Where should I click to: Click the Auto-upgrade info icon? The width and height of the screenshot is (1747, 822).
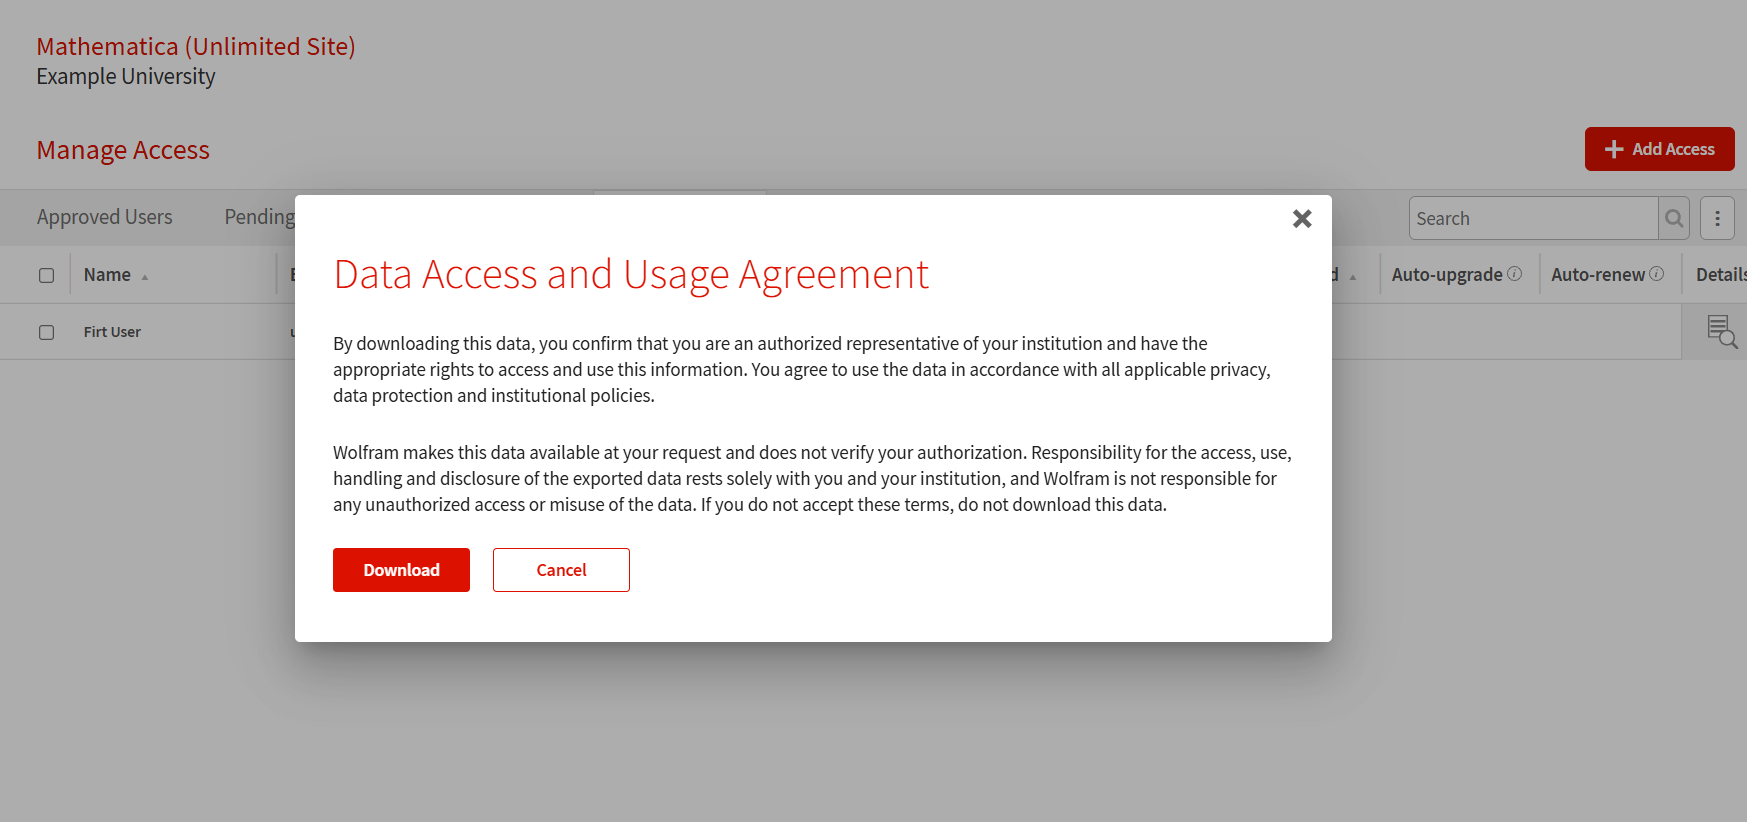point(1514,274)
